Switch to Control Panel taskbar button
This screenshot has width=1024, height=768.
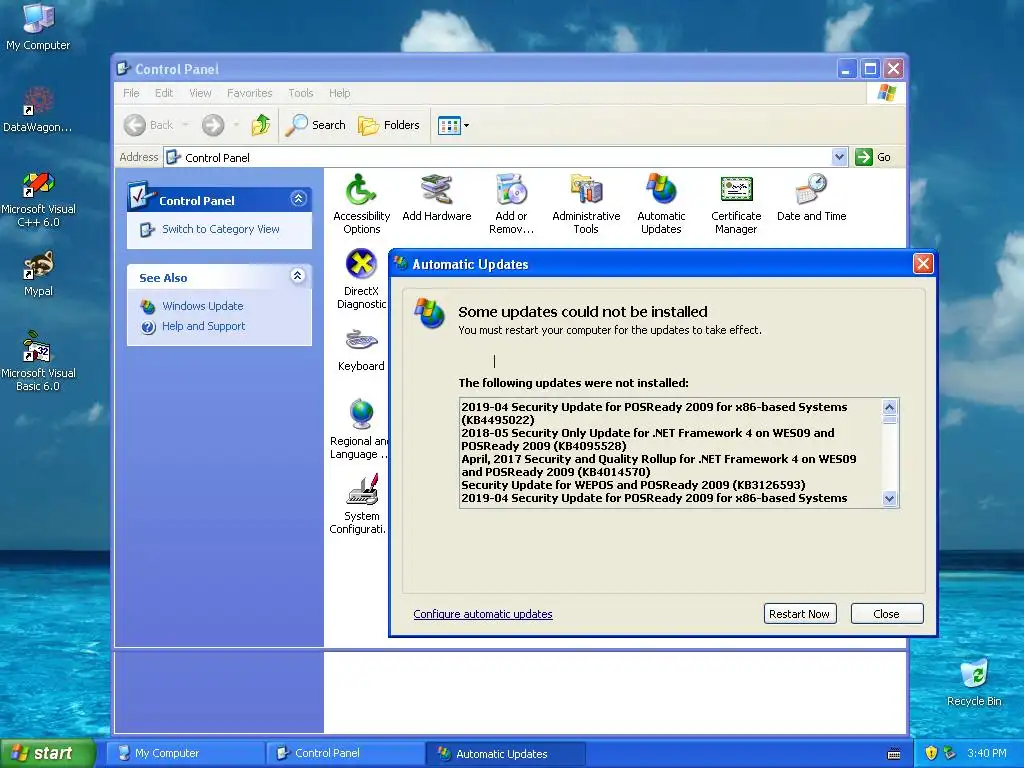tap(345, 754)
